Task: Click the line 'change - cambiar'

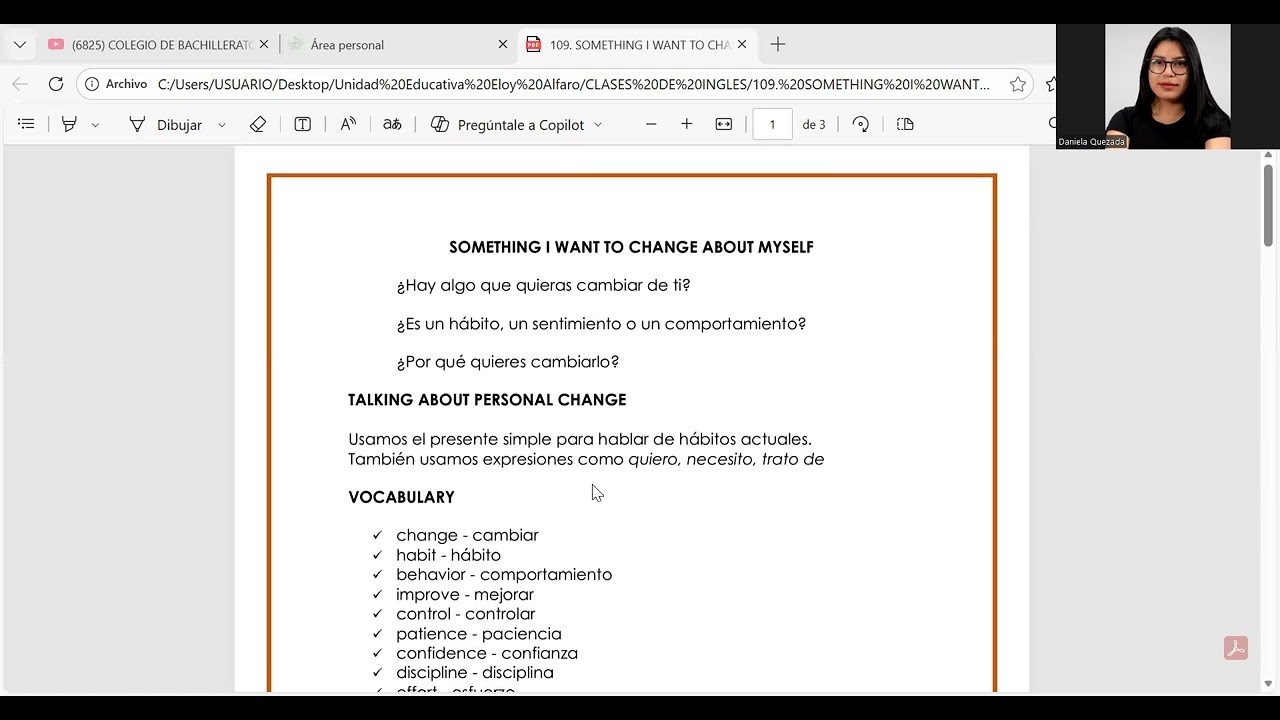Action: [467, 535]
